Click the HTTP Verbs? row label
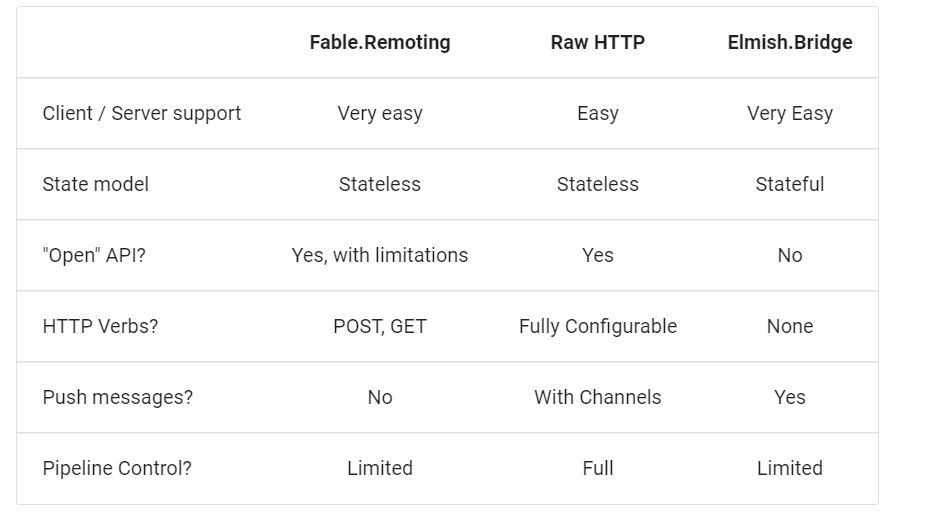 pos(100,326)
